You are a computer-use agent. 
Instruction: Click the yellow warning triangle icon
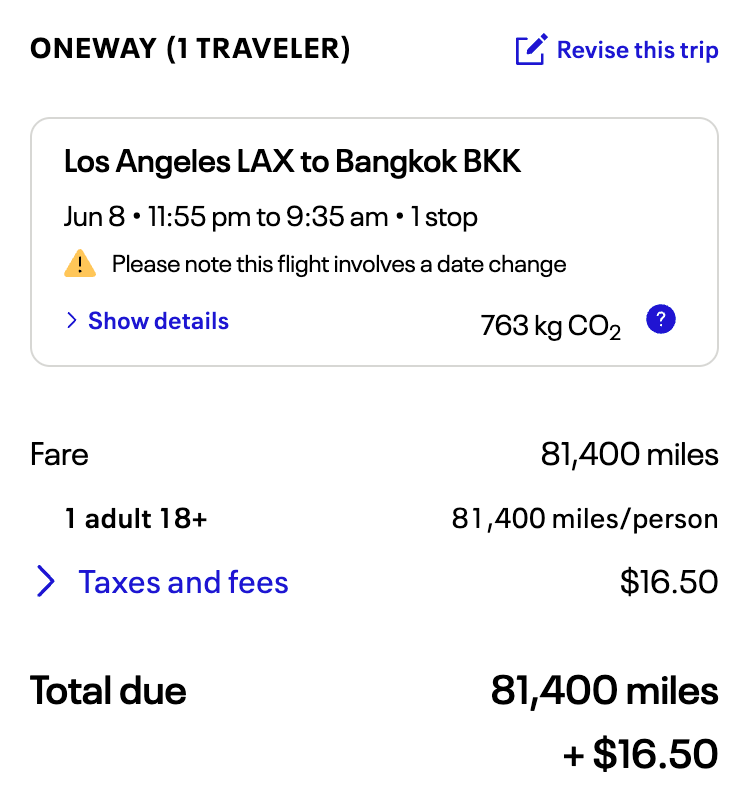80,265
